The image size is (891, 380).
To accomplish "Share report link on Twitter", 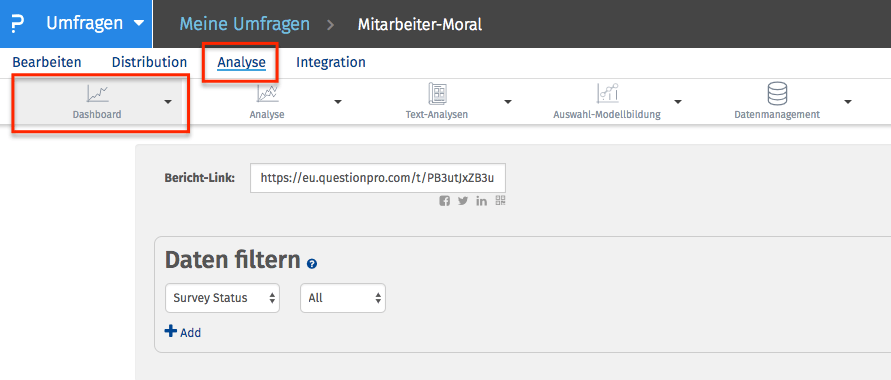I will click(x=463, y=201).
